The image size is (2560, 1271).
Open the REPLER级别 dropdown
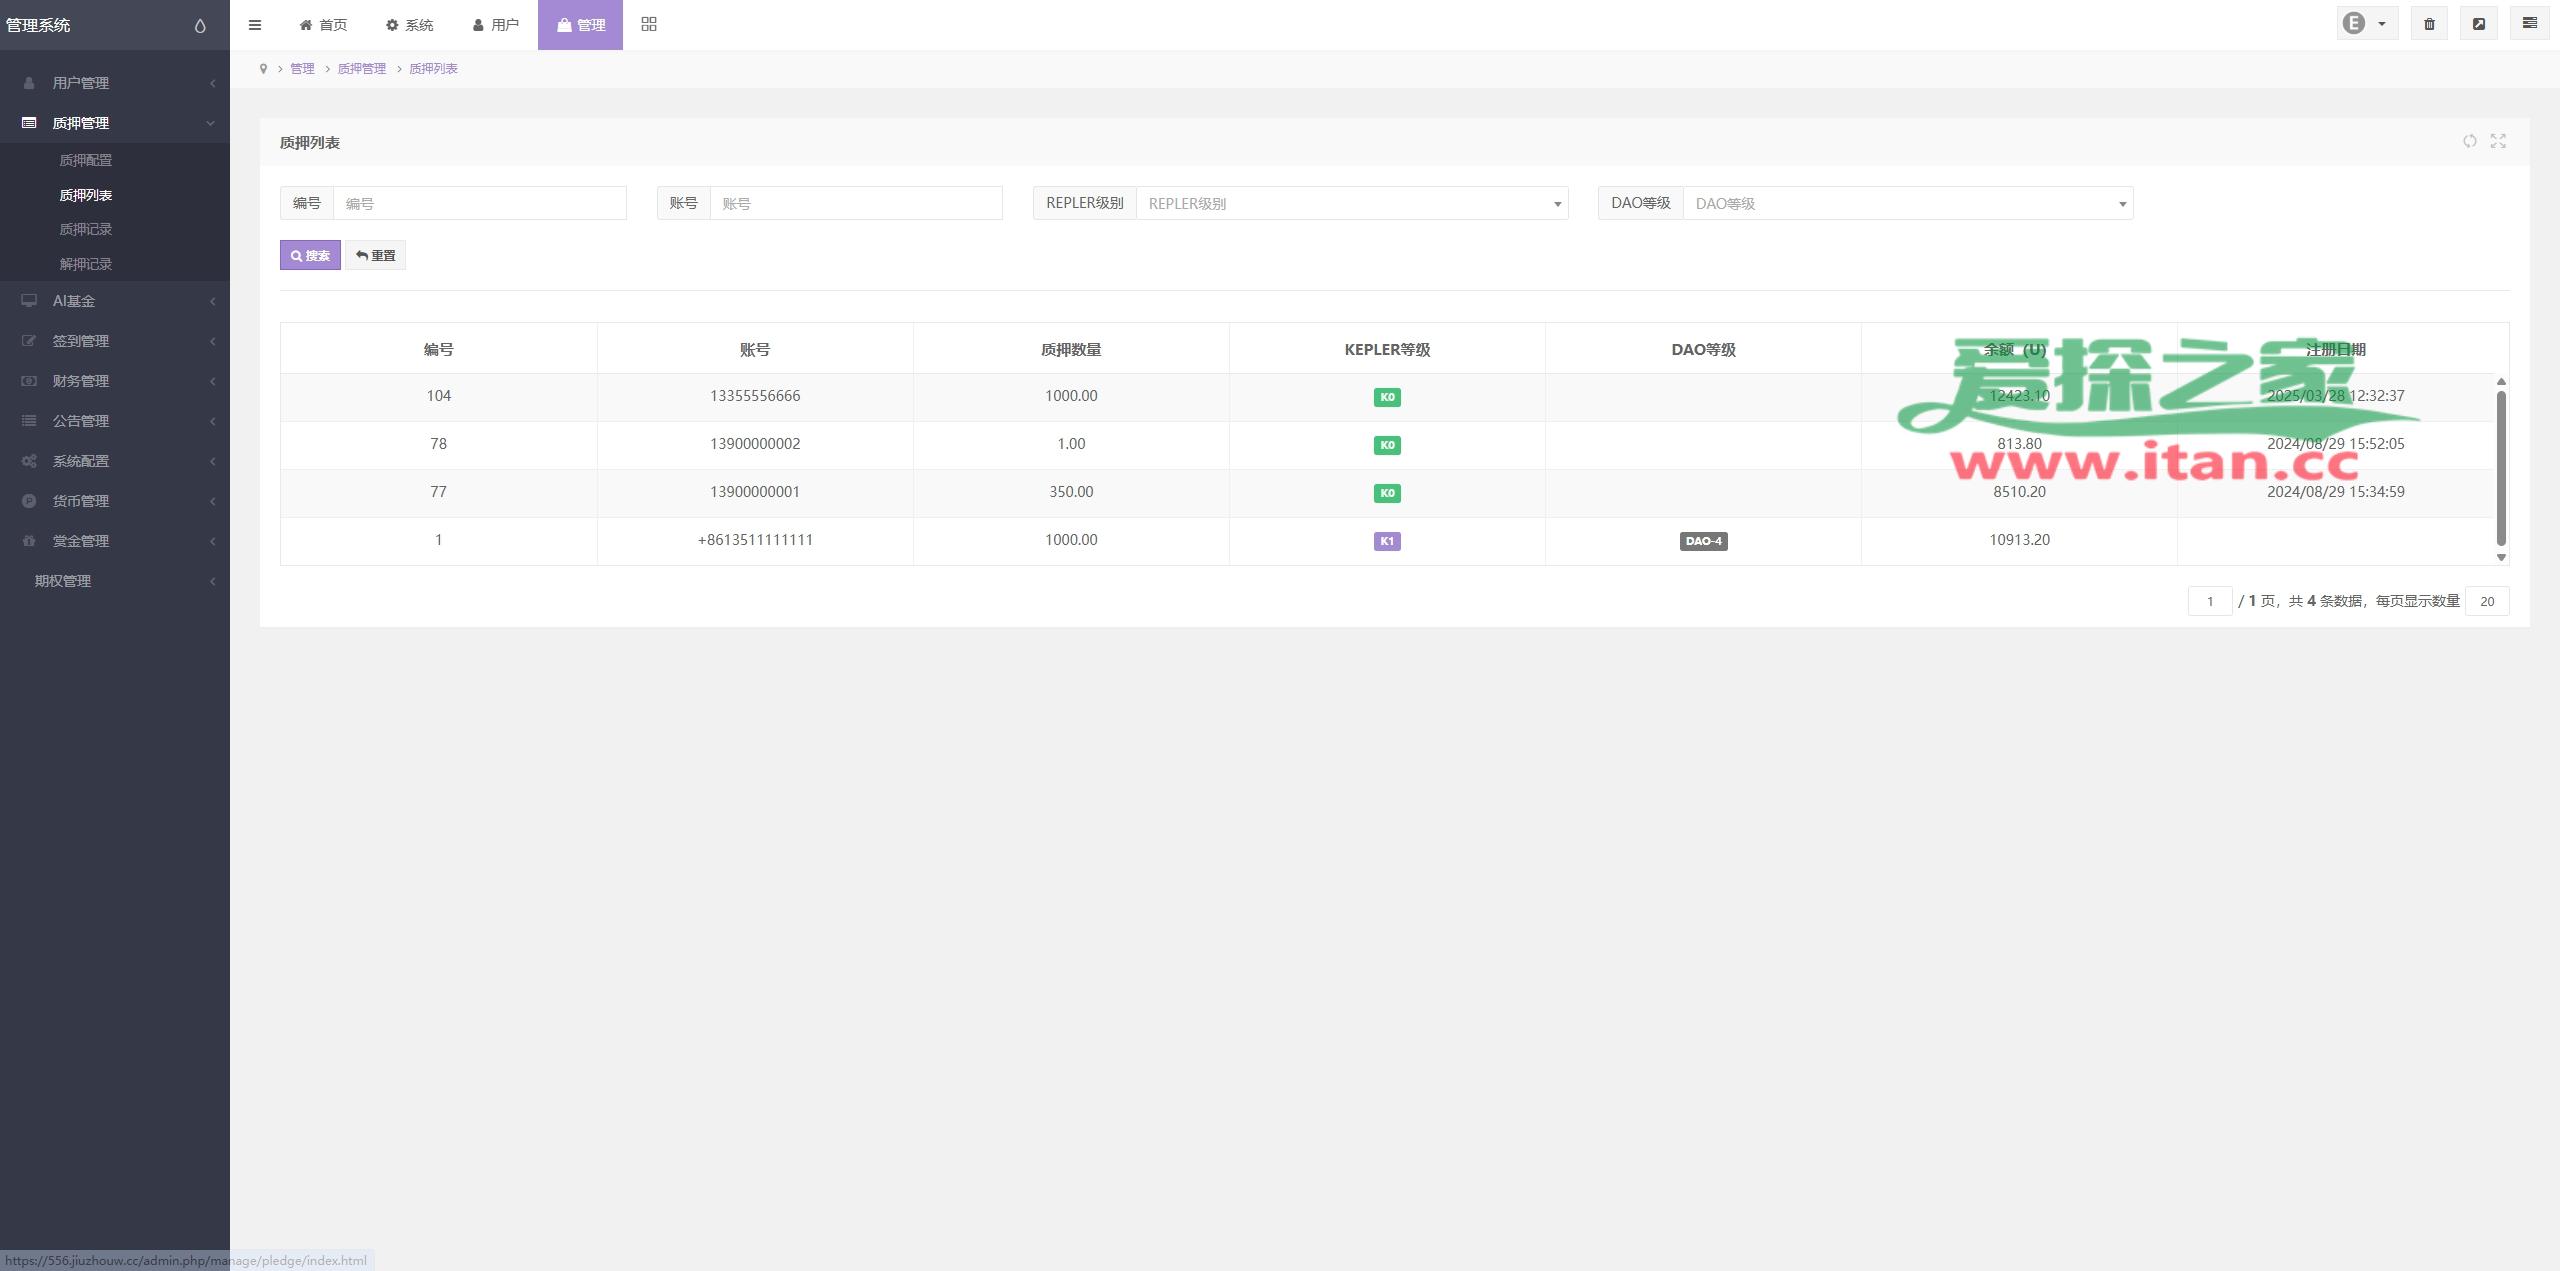click(1351, 204)
